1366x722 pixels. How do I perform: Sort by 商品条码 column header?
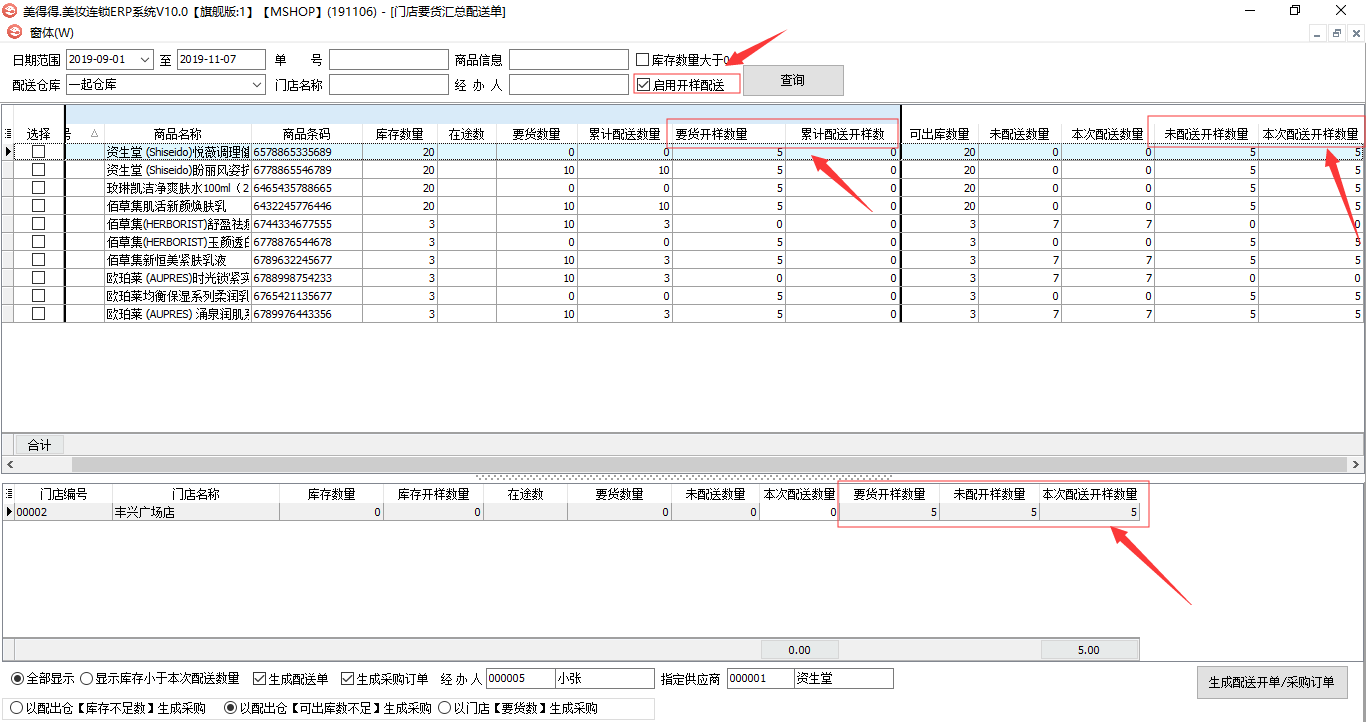click(x=306, y=134)
